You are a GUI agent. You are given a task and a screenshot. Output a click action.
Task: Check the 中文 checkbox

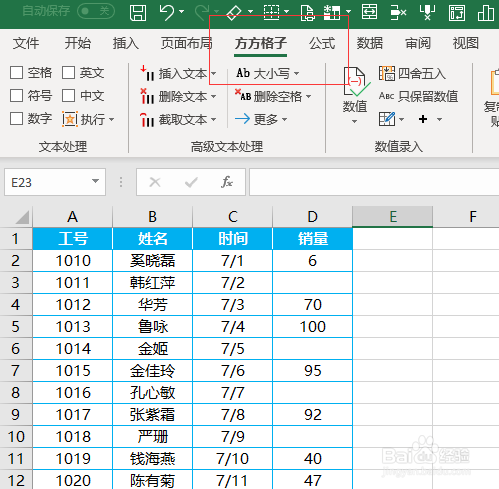coord(68,96)
